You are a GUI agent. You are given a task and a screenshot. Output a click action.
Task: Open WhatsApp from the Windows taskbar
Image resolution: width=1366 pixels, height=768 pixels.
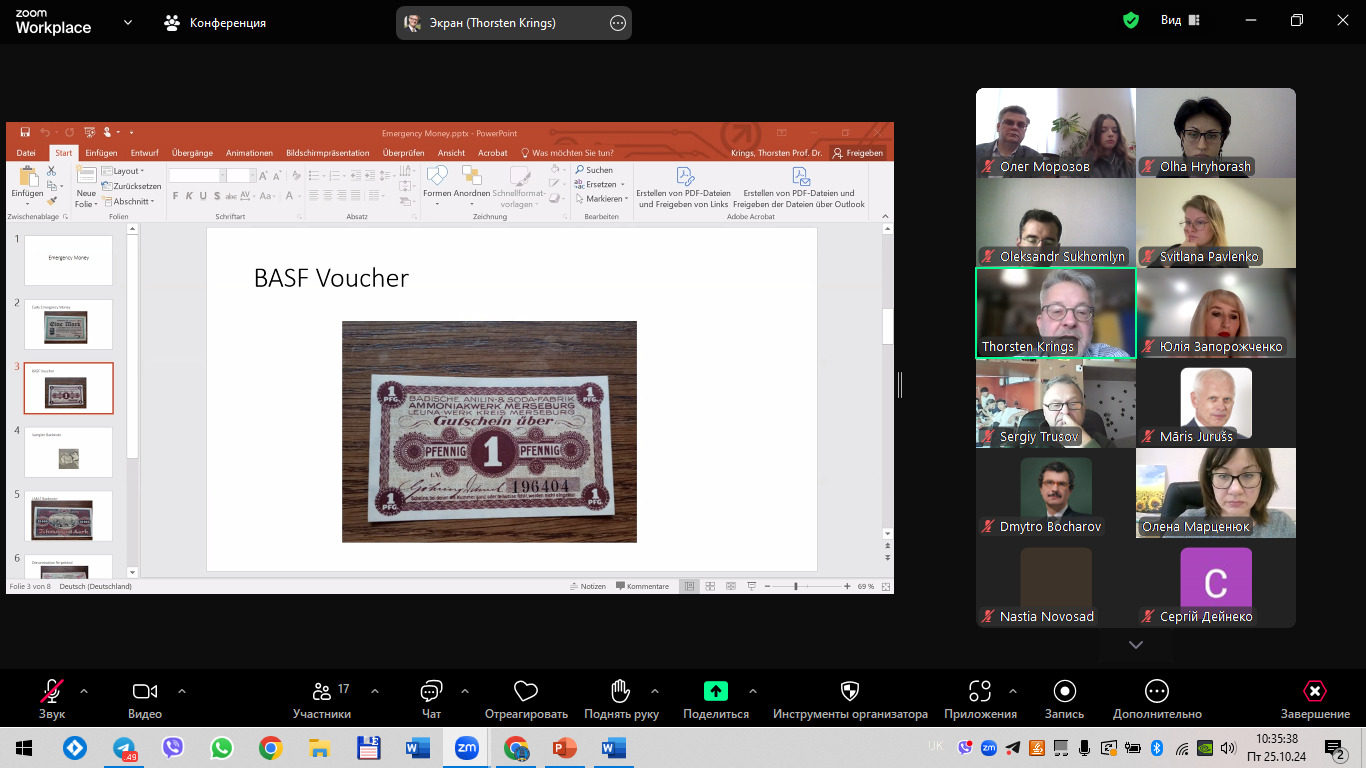point(221,747)
